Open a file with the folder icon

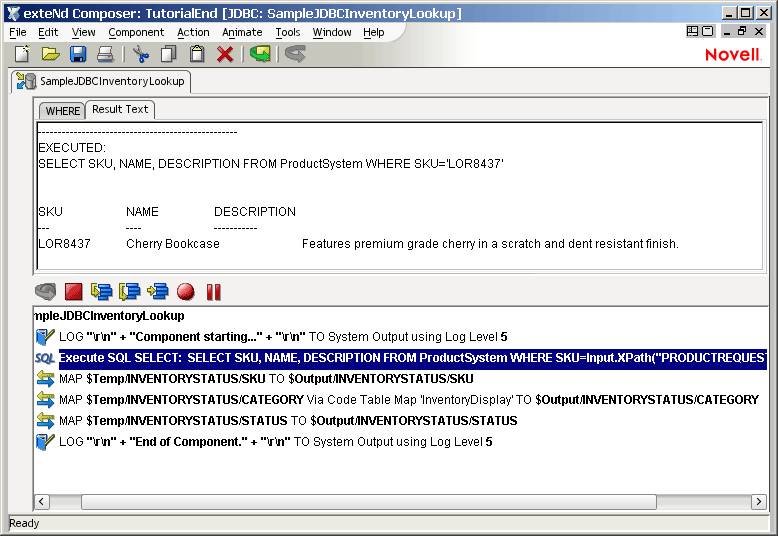point(51,54)
